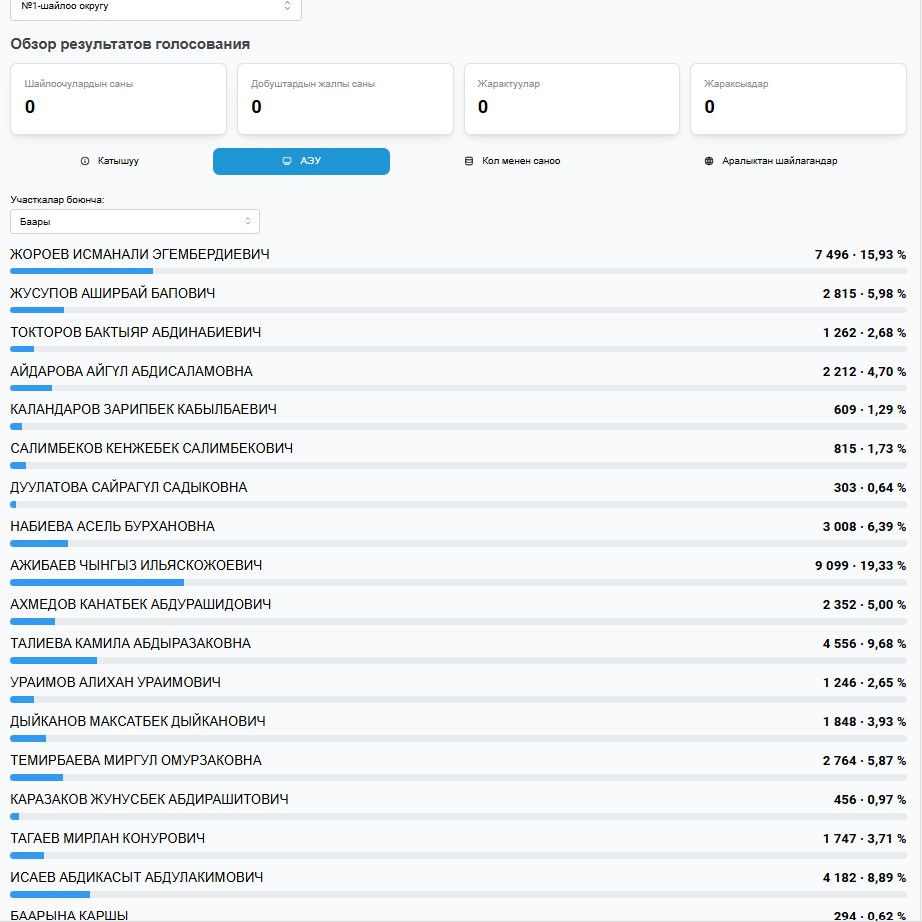Select candidate ТЕМИРБАЕВА МИРГУЛ ОМУРЗАКОВНА

(136, 761)
